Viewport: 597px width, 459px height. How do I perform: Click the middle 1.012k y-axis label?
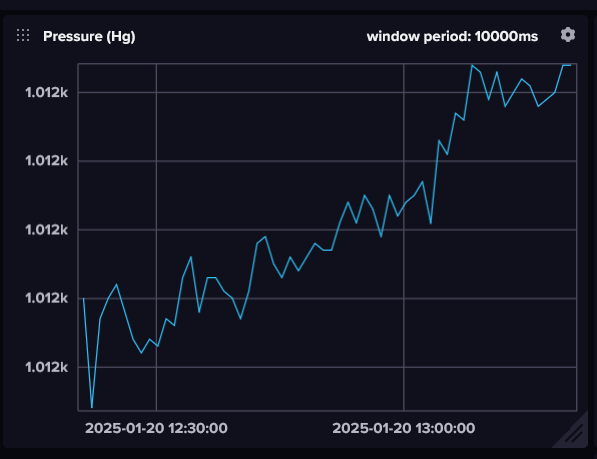click(x=46, y=230)
